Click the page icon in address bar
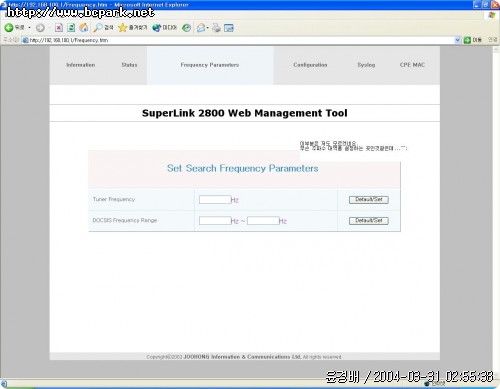The height and width of the screenshot is (389, 500). point(25,40)
